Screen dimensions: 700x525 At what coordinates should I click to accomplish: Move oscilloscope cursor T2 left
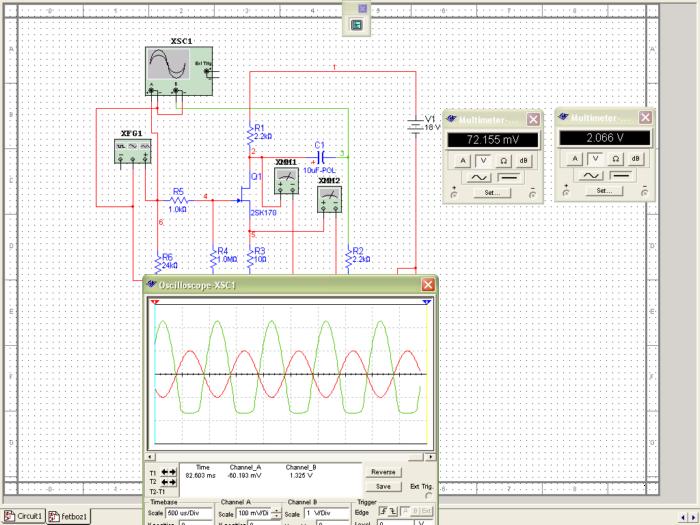tap(165, 482)
